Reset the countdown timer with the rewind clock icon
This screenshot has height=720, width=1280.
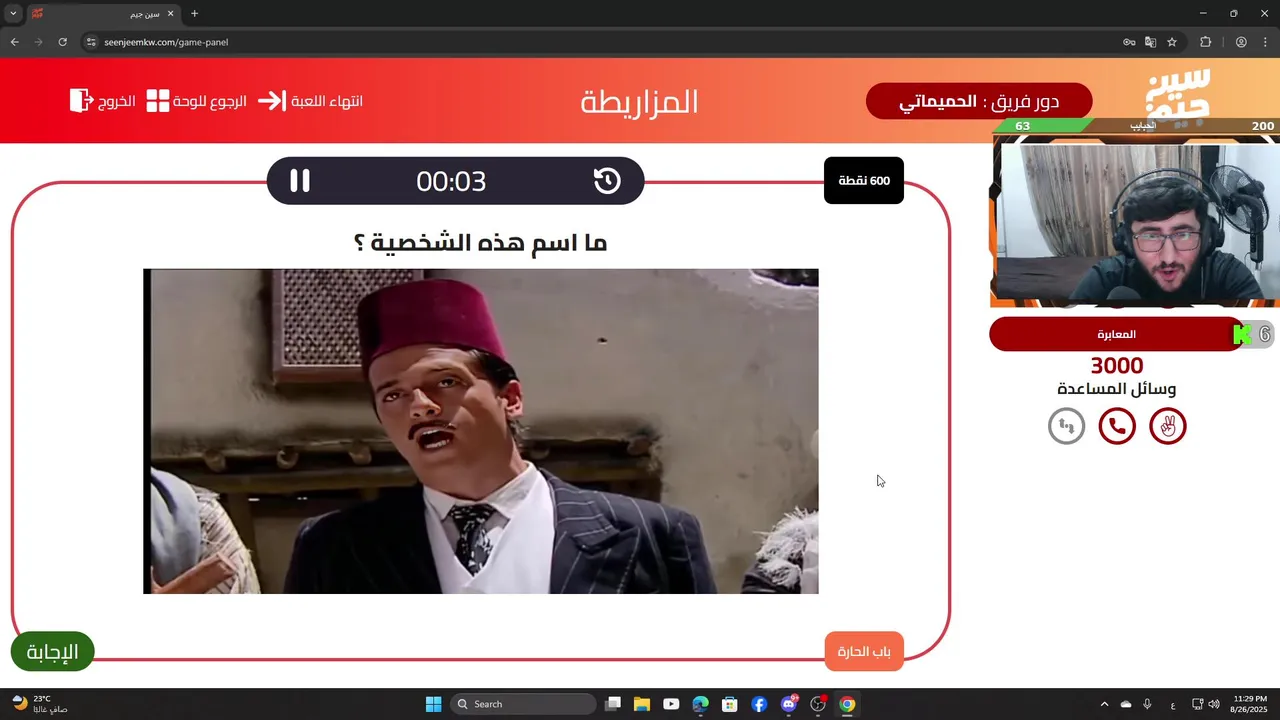[x=607, y=181]
